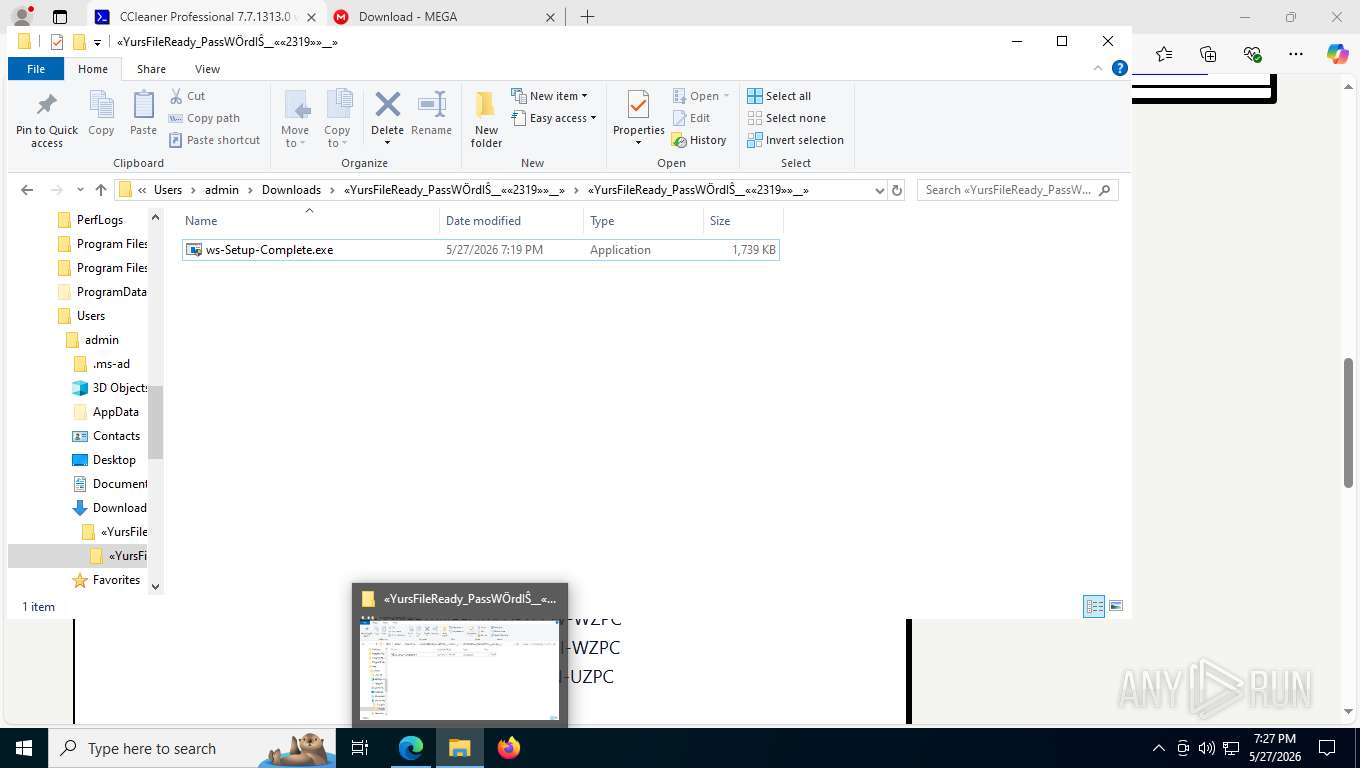
Task: Open Task View on the taskbar
Action: point(361,748)
